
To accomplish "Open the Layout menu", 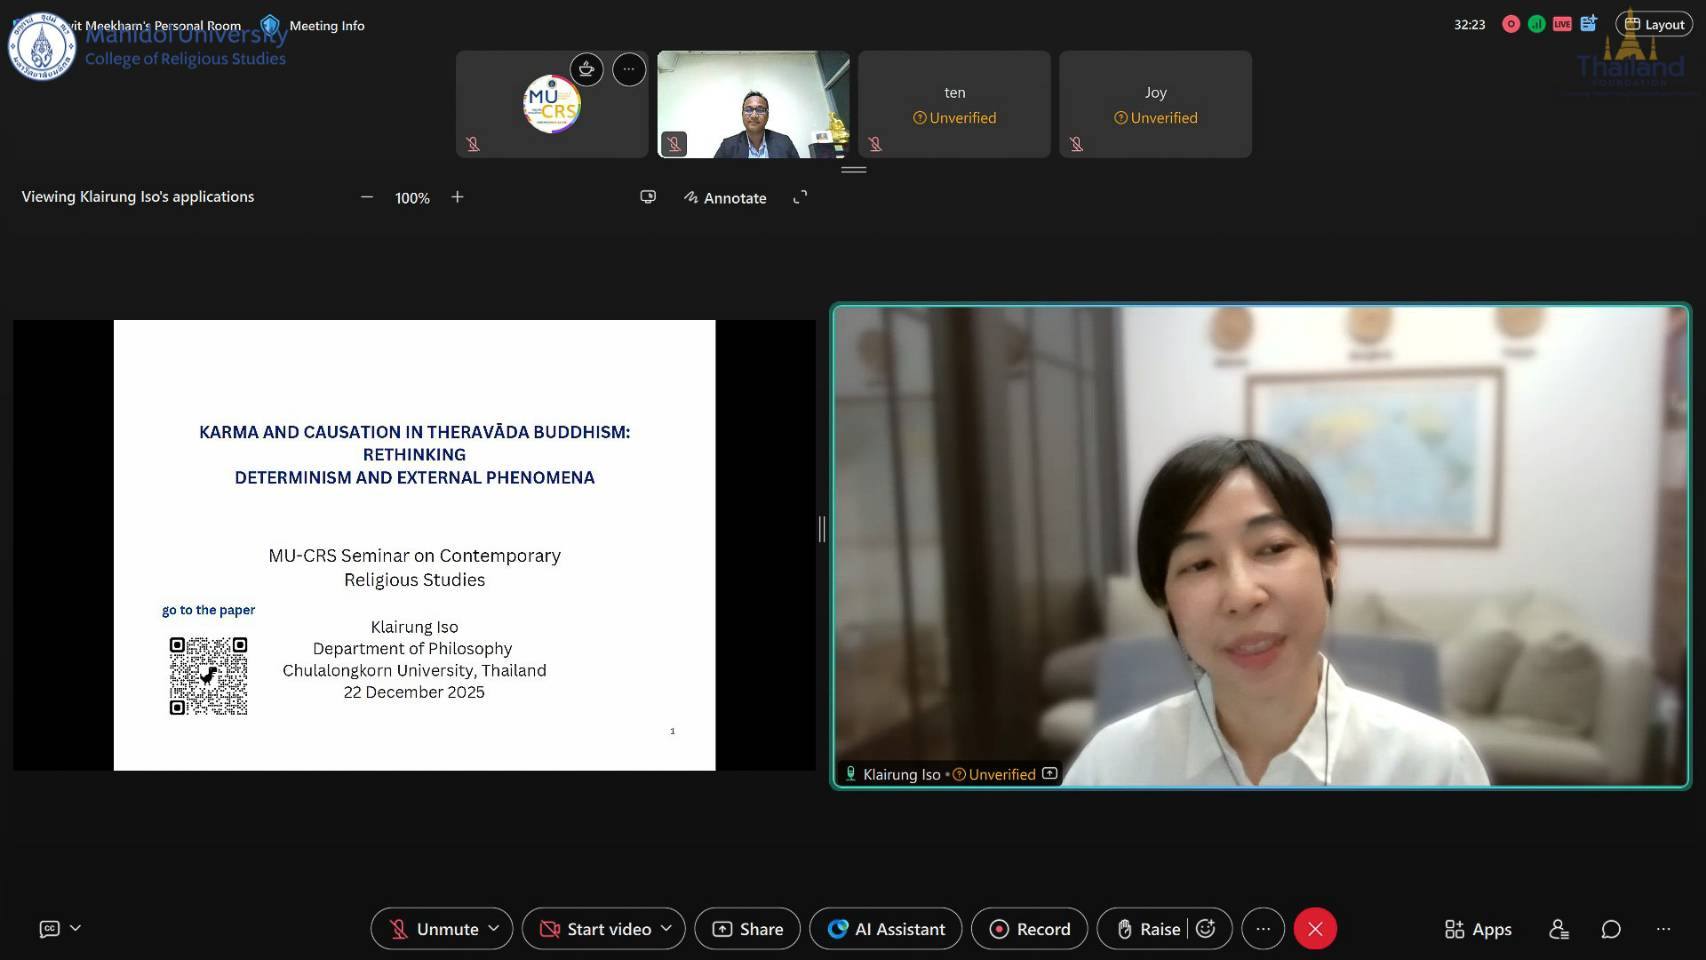I will (1654, 25).
